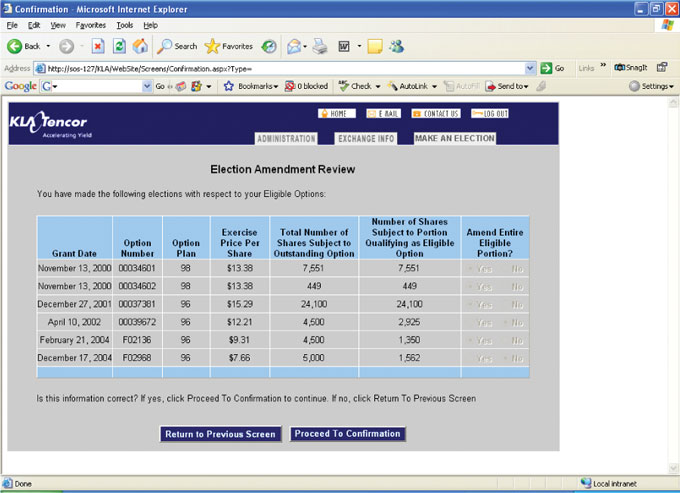Image resolution: width=680 pixels, height=493 pixels.
Task: Click the HOME link in header
Action: tap(337, 114)
